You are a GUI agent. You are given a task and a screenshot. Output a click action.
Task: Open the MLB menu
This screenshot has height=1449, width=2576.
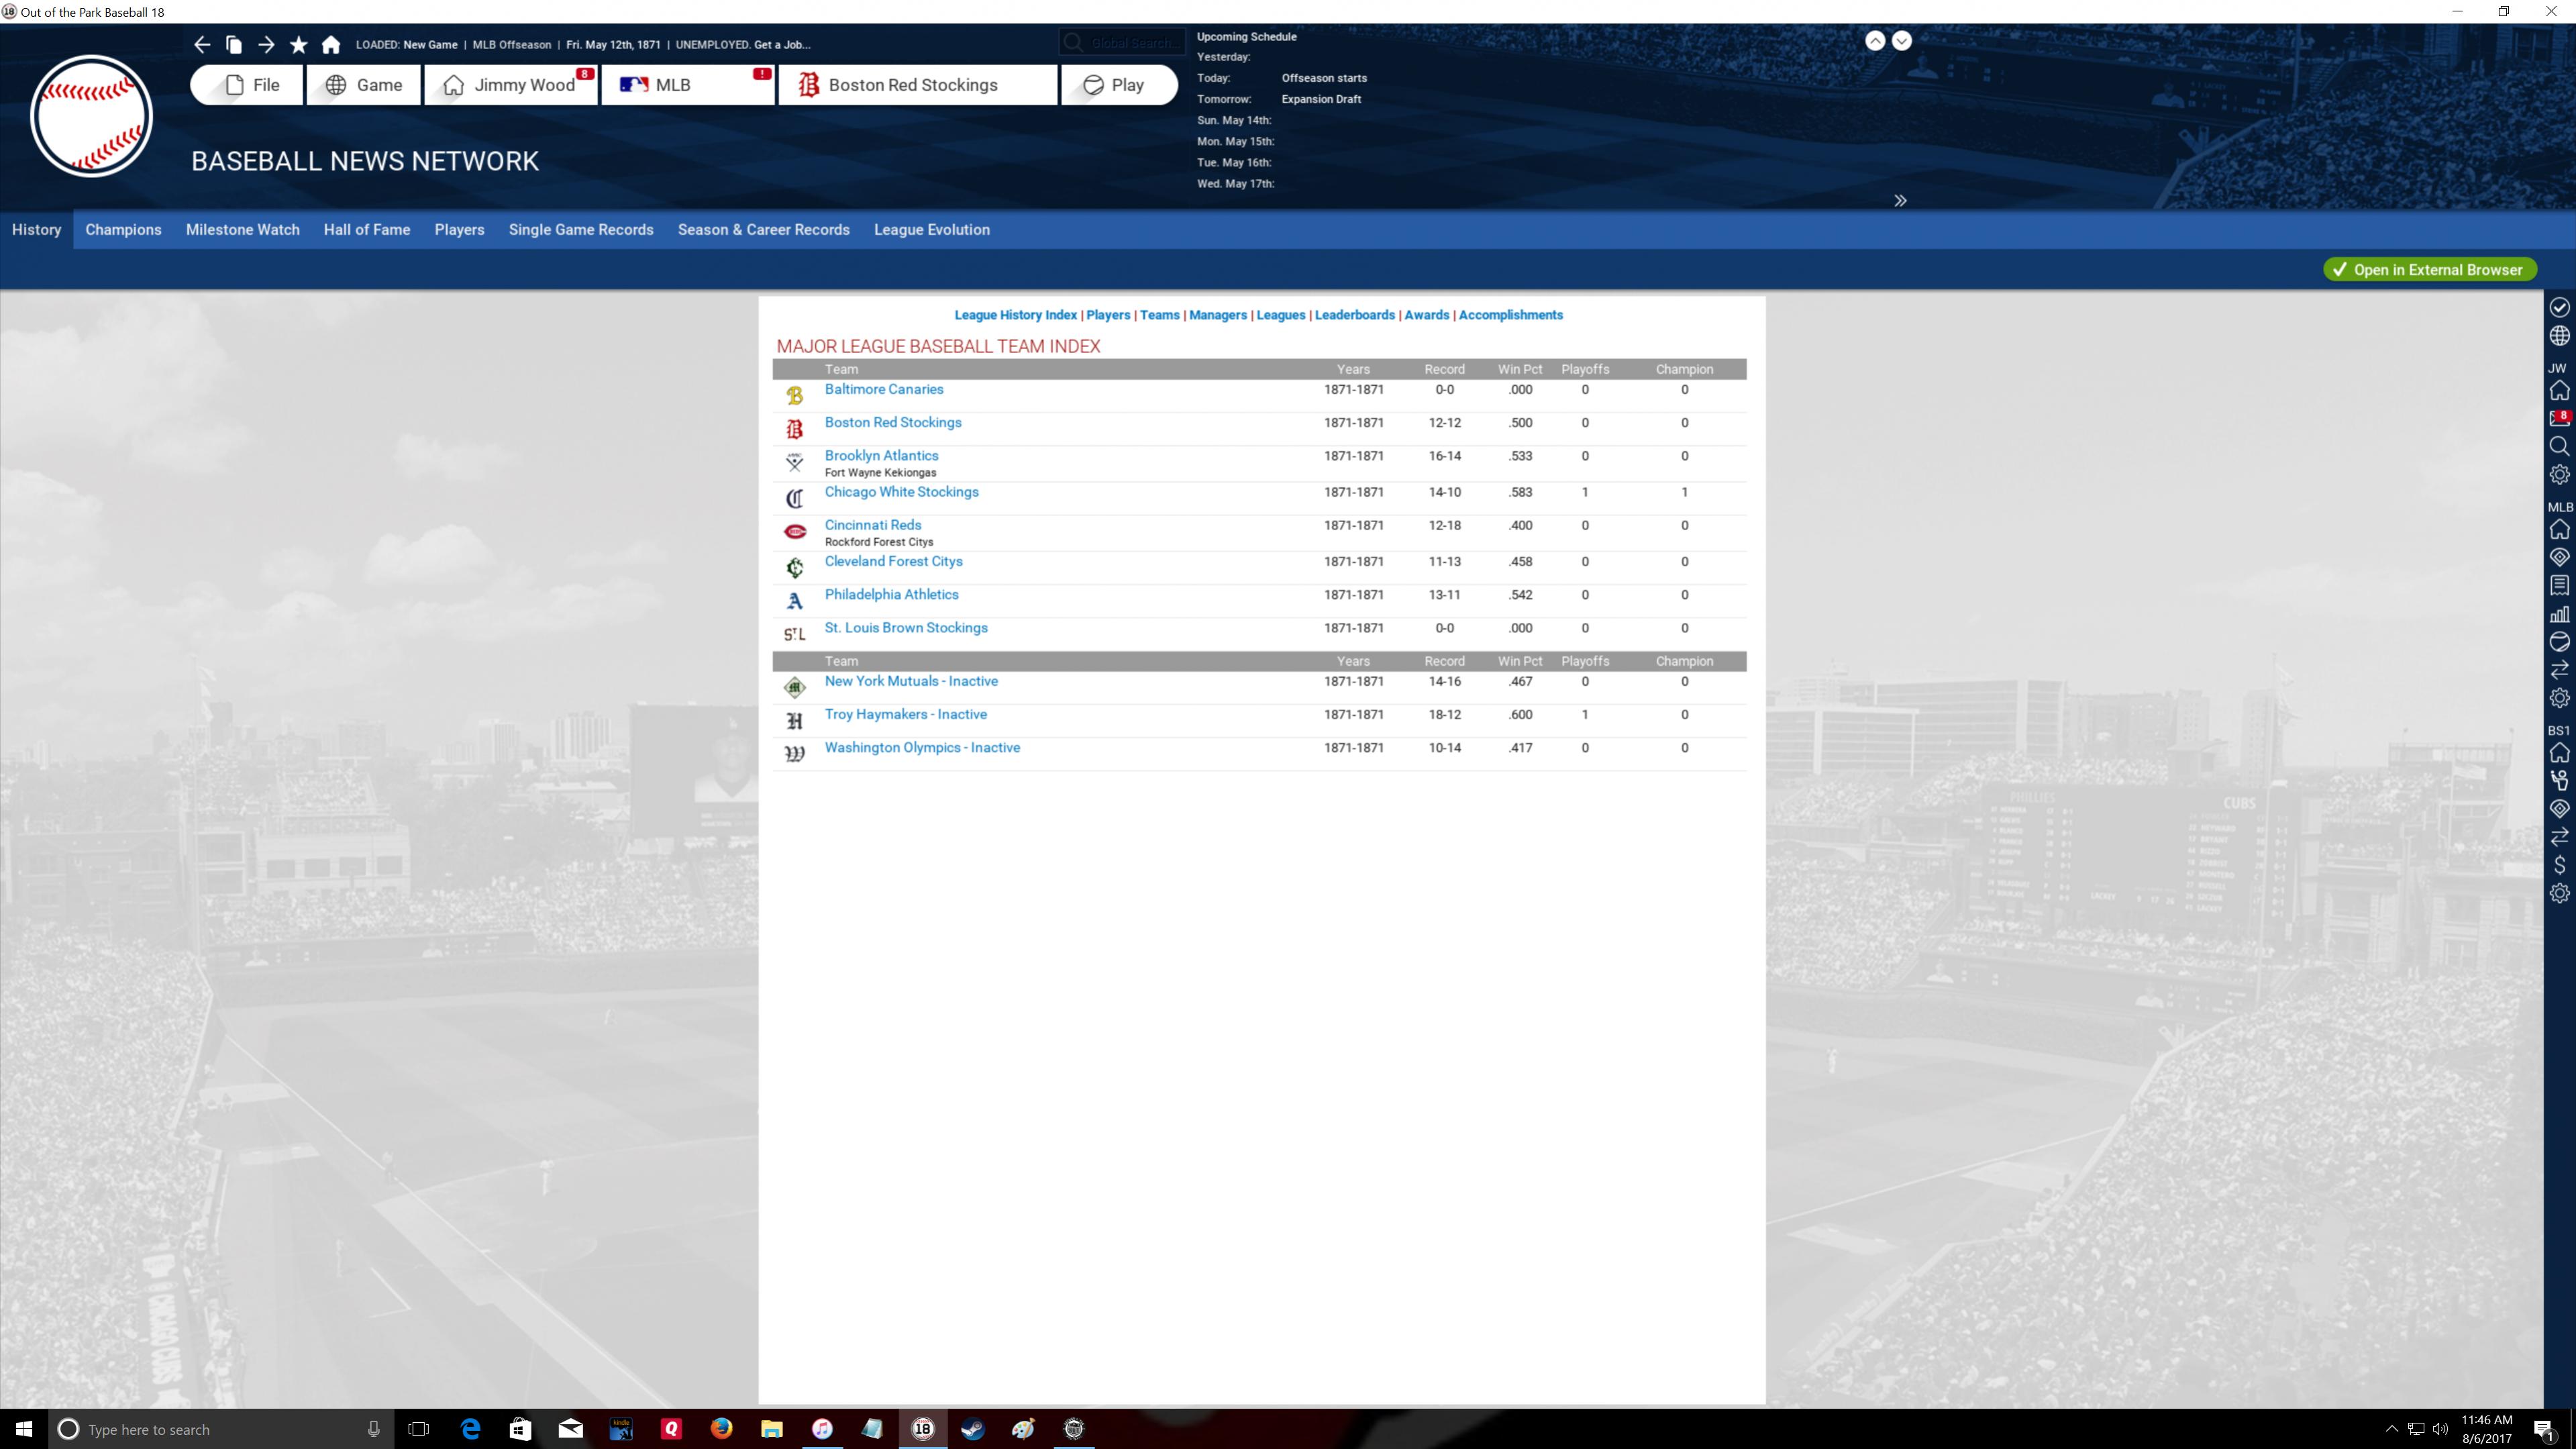coord(687,85)
